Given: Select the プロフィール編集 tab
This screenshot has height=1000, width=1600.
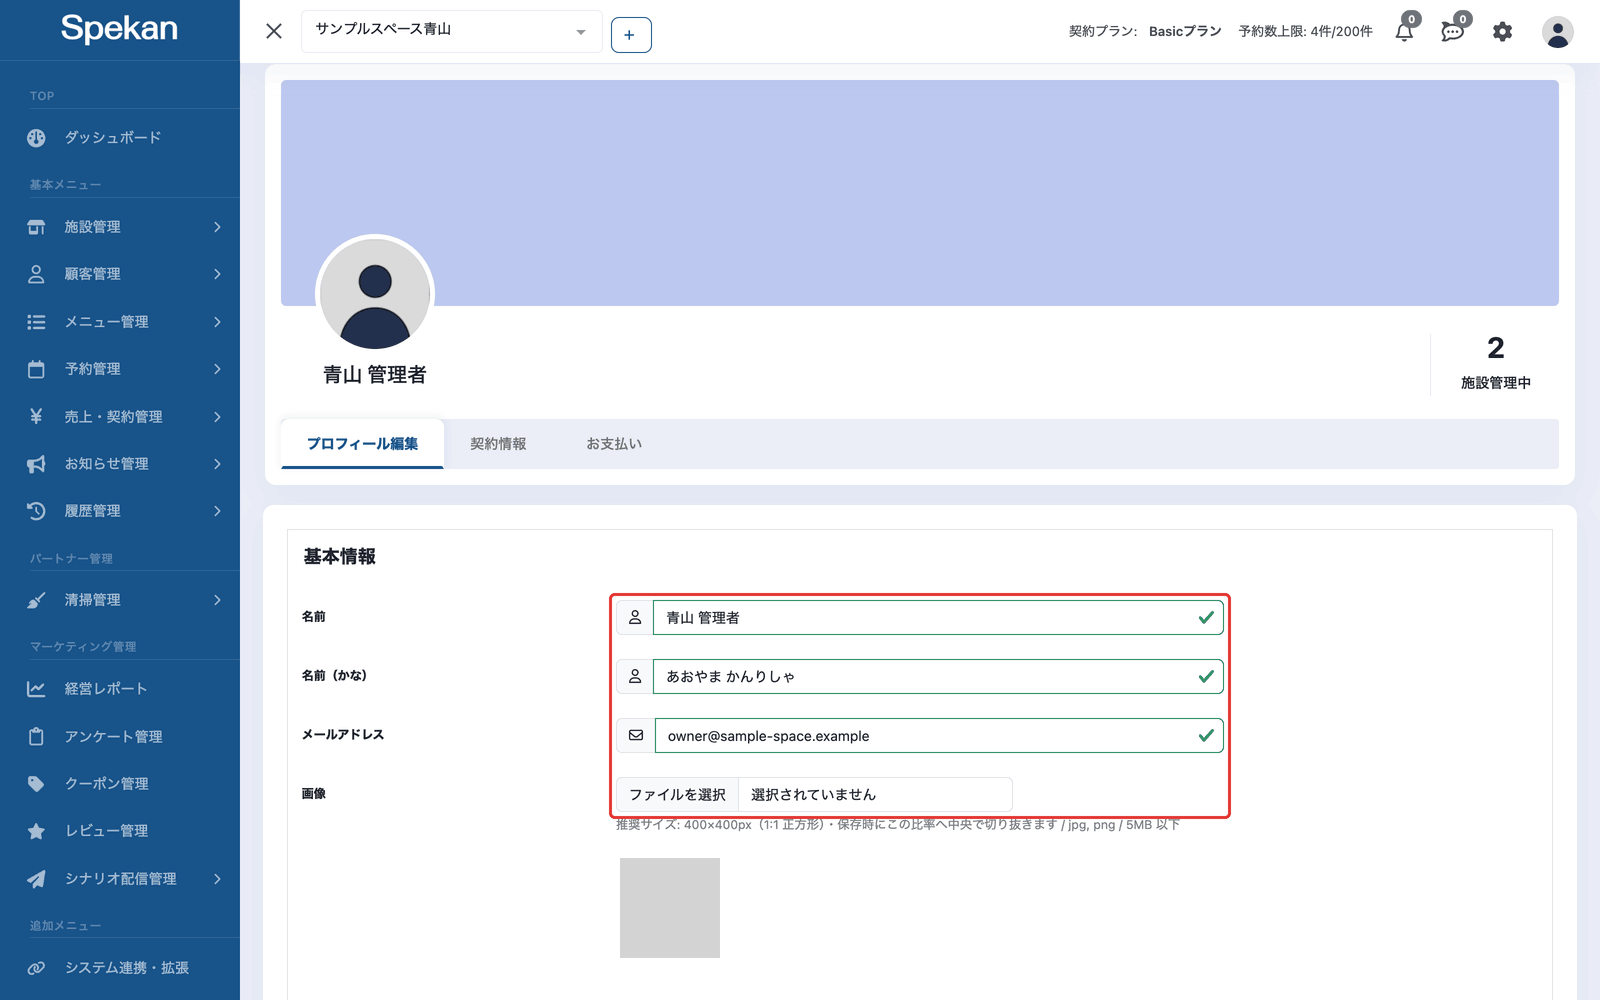Looking at the screenshot, I should click(x=362, y=444).
